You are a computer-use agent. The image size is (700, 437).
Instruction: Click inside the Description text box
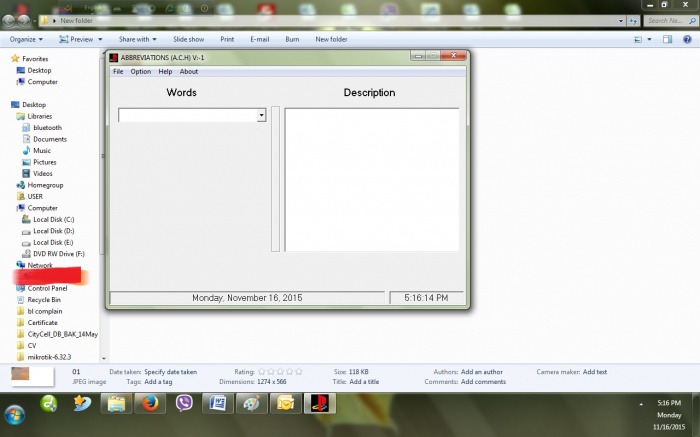(371, 180)
